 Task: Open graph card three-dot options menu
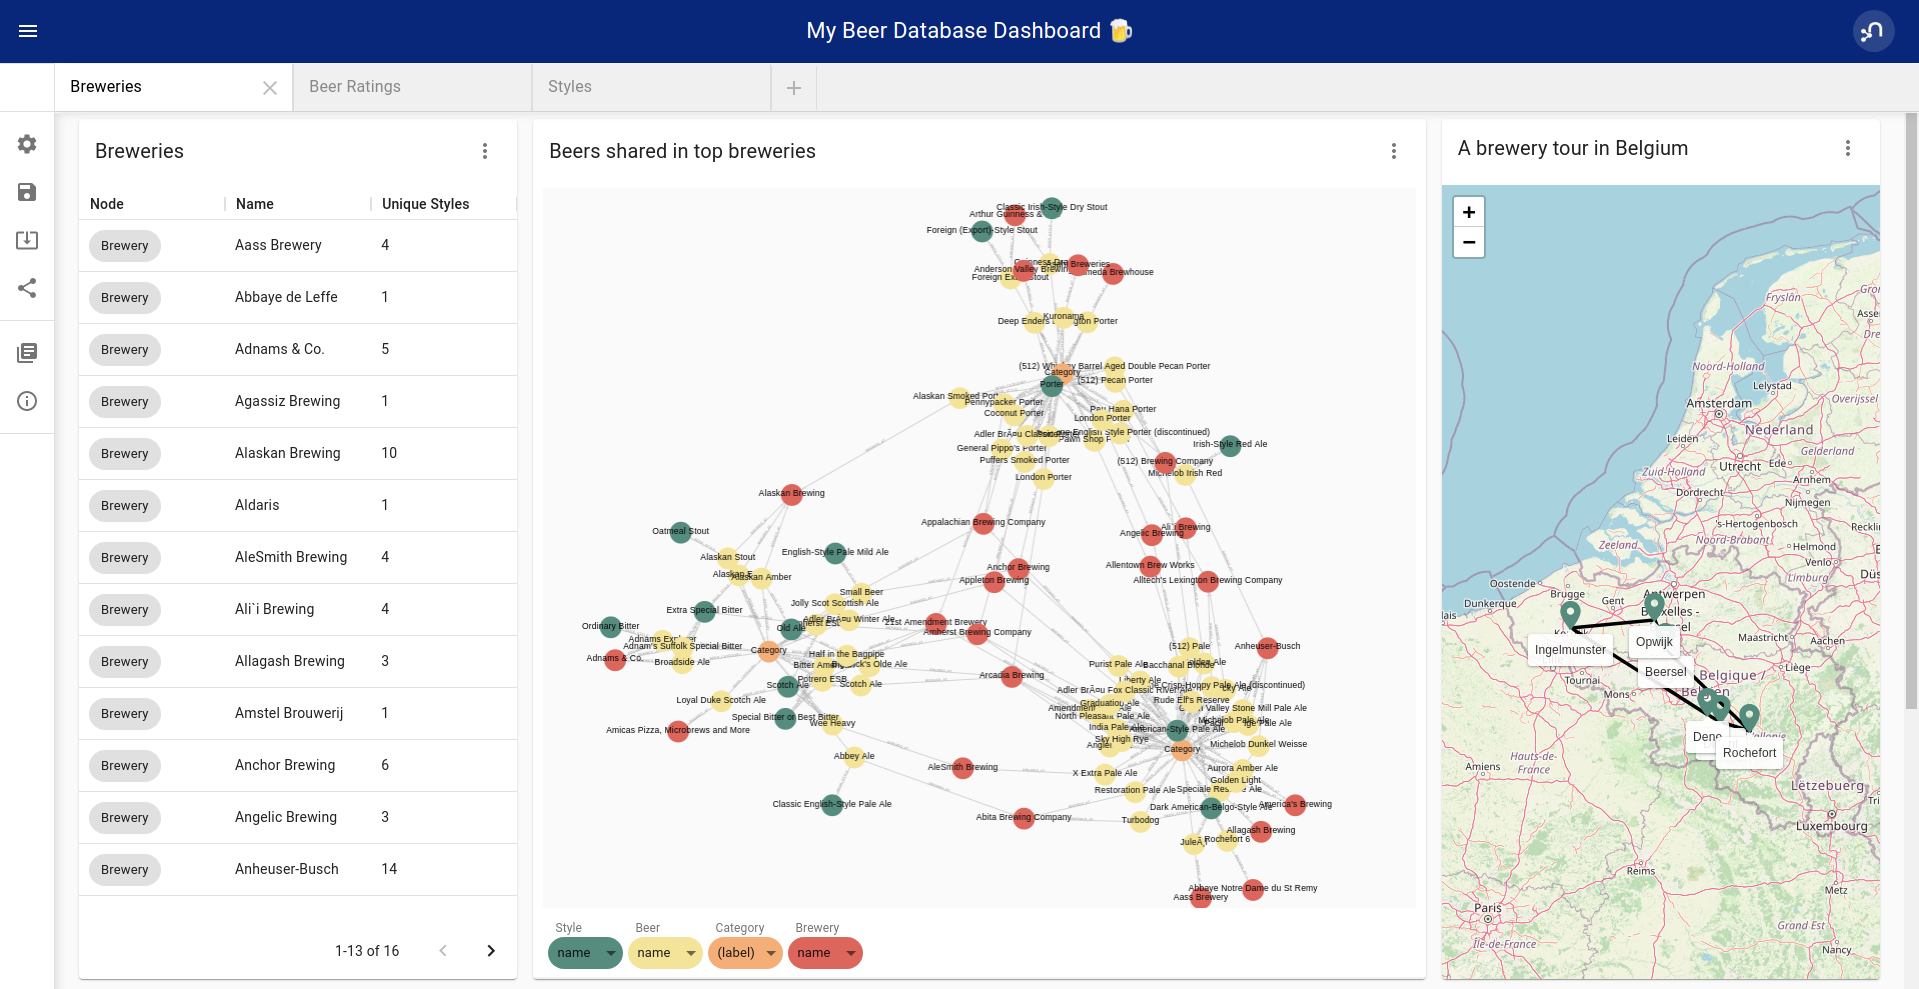(1394, 151)
